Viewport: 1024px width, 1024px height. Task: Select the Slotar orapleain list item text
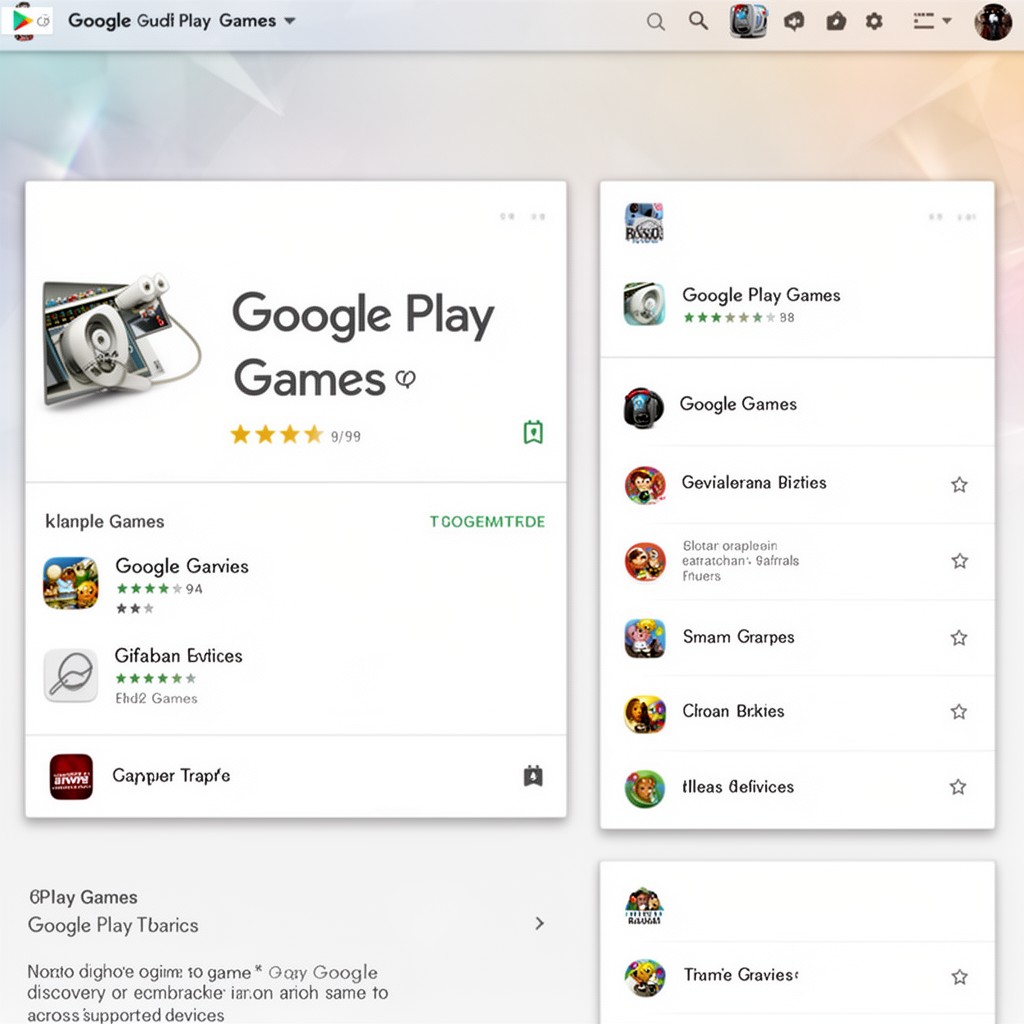coord(741,561)
